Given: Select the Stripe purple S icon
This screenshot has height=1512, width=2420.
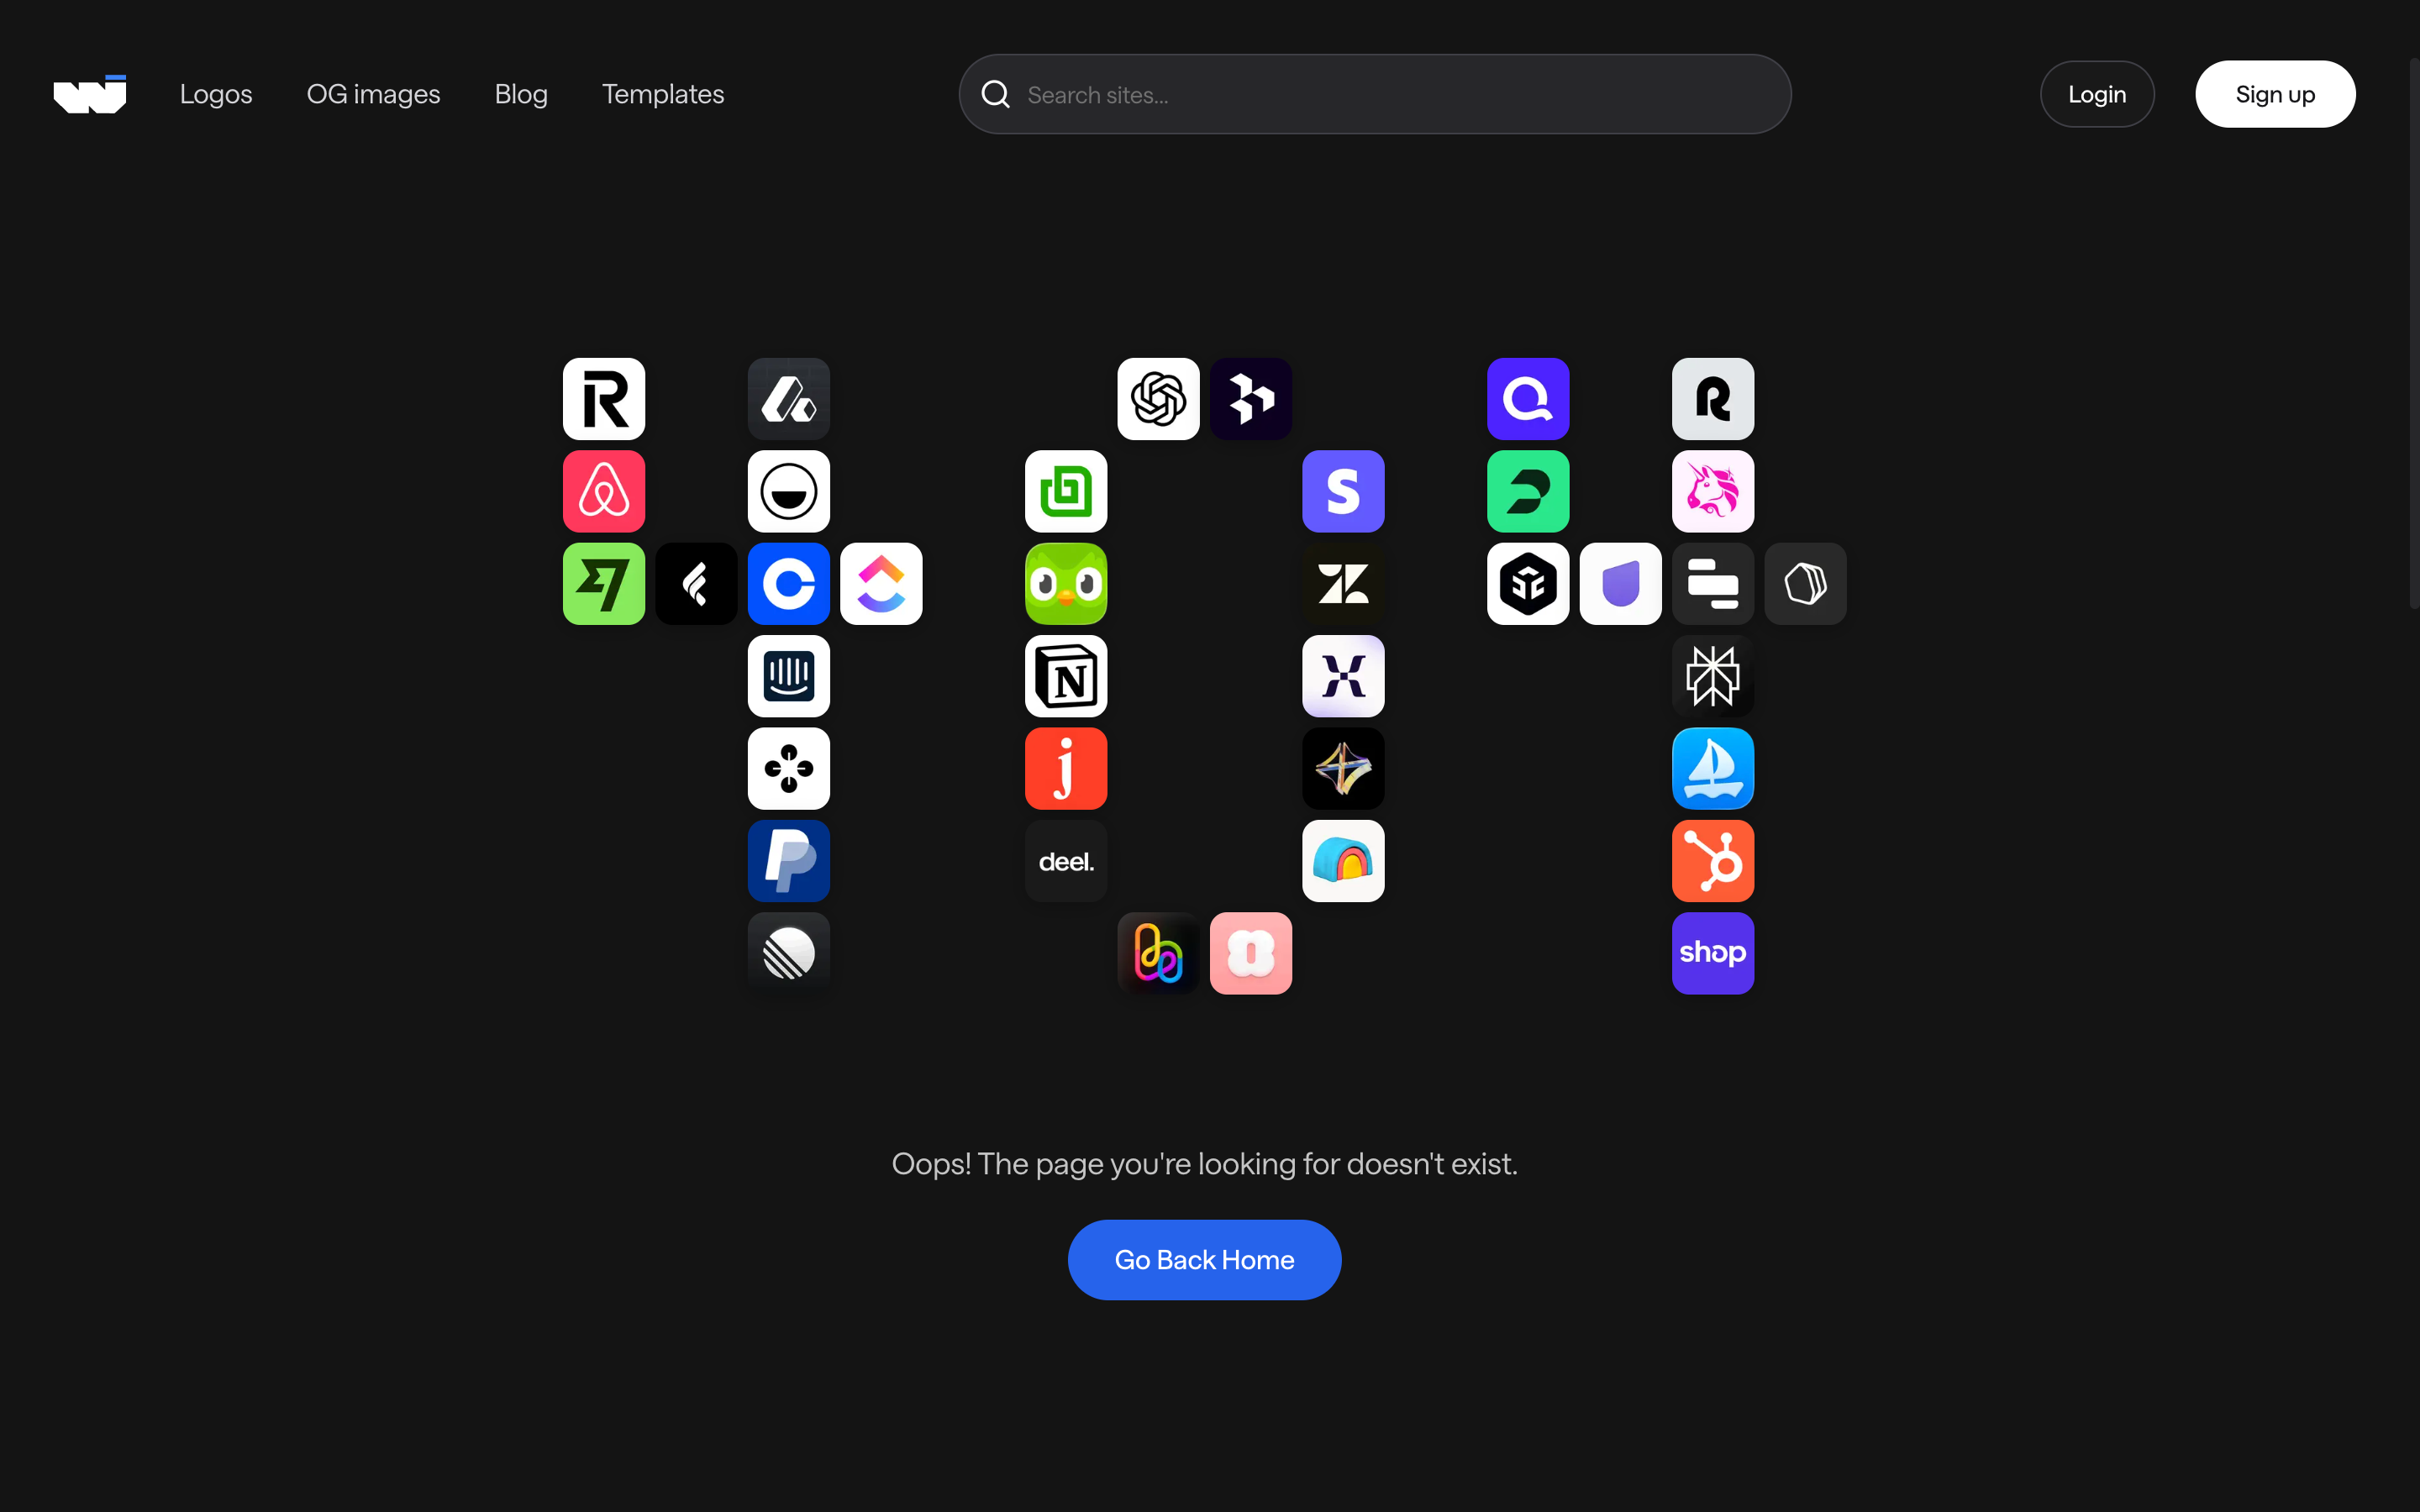Looking at the screenshot, I should pyautogui.click(x=1342, y=491).
